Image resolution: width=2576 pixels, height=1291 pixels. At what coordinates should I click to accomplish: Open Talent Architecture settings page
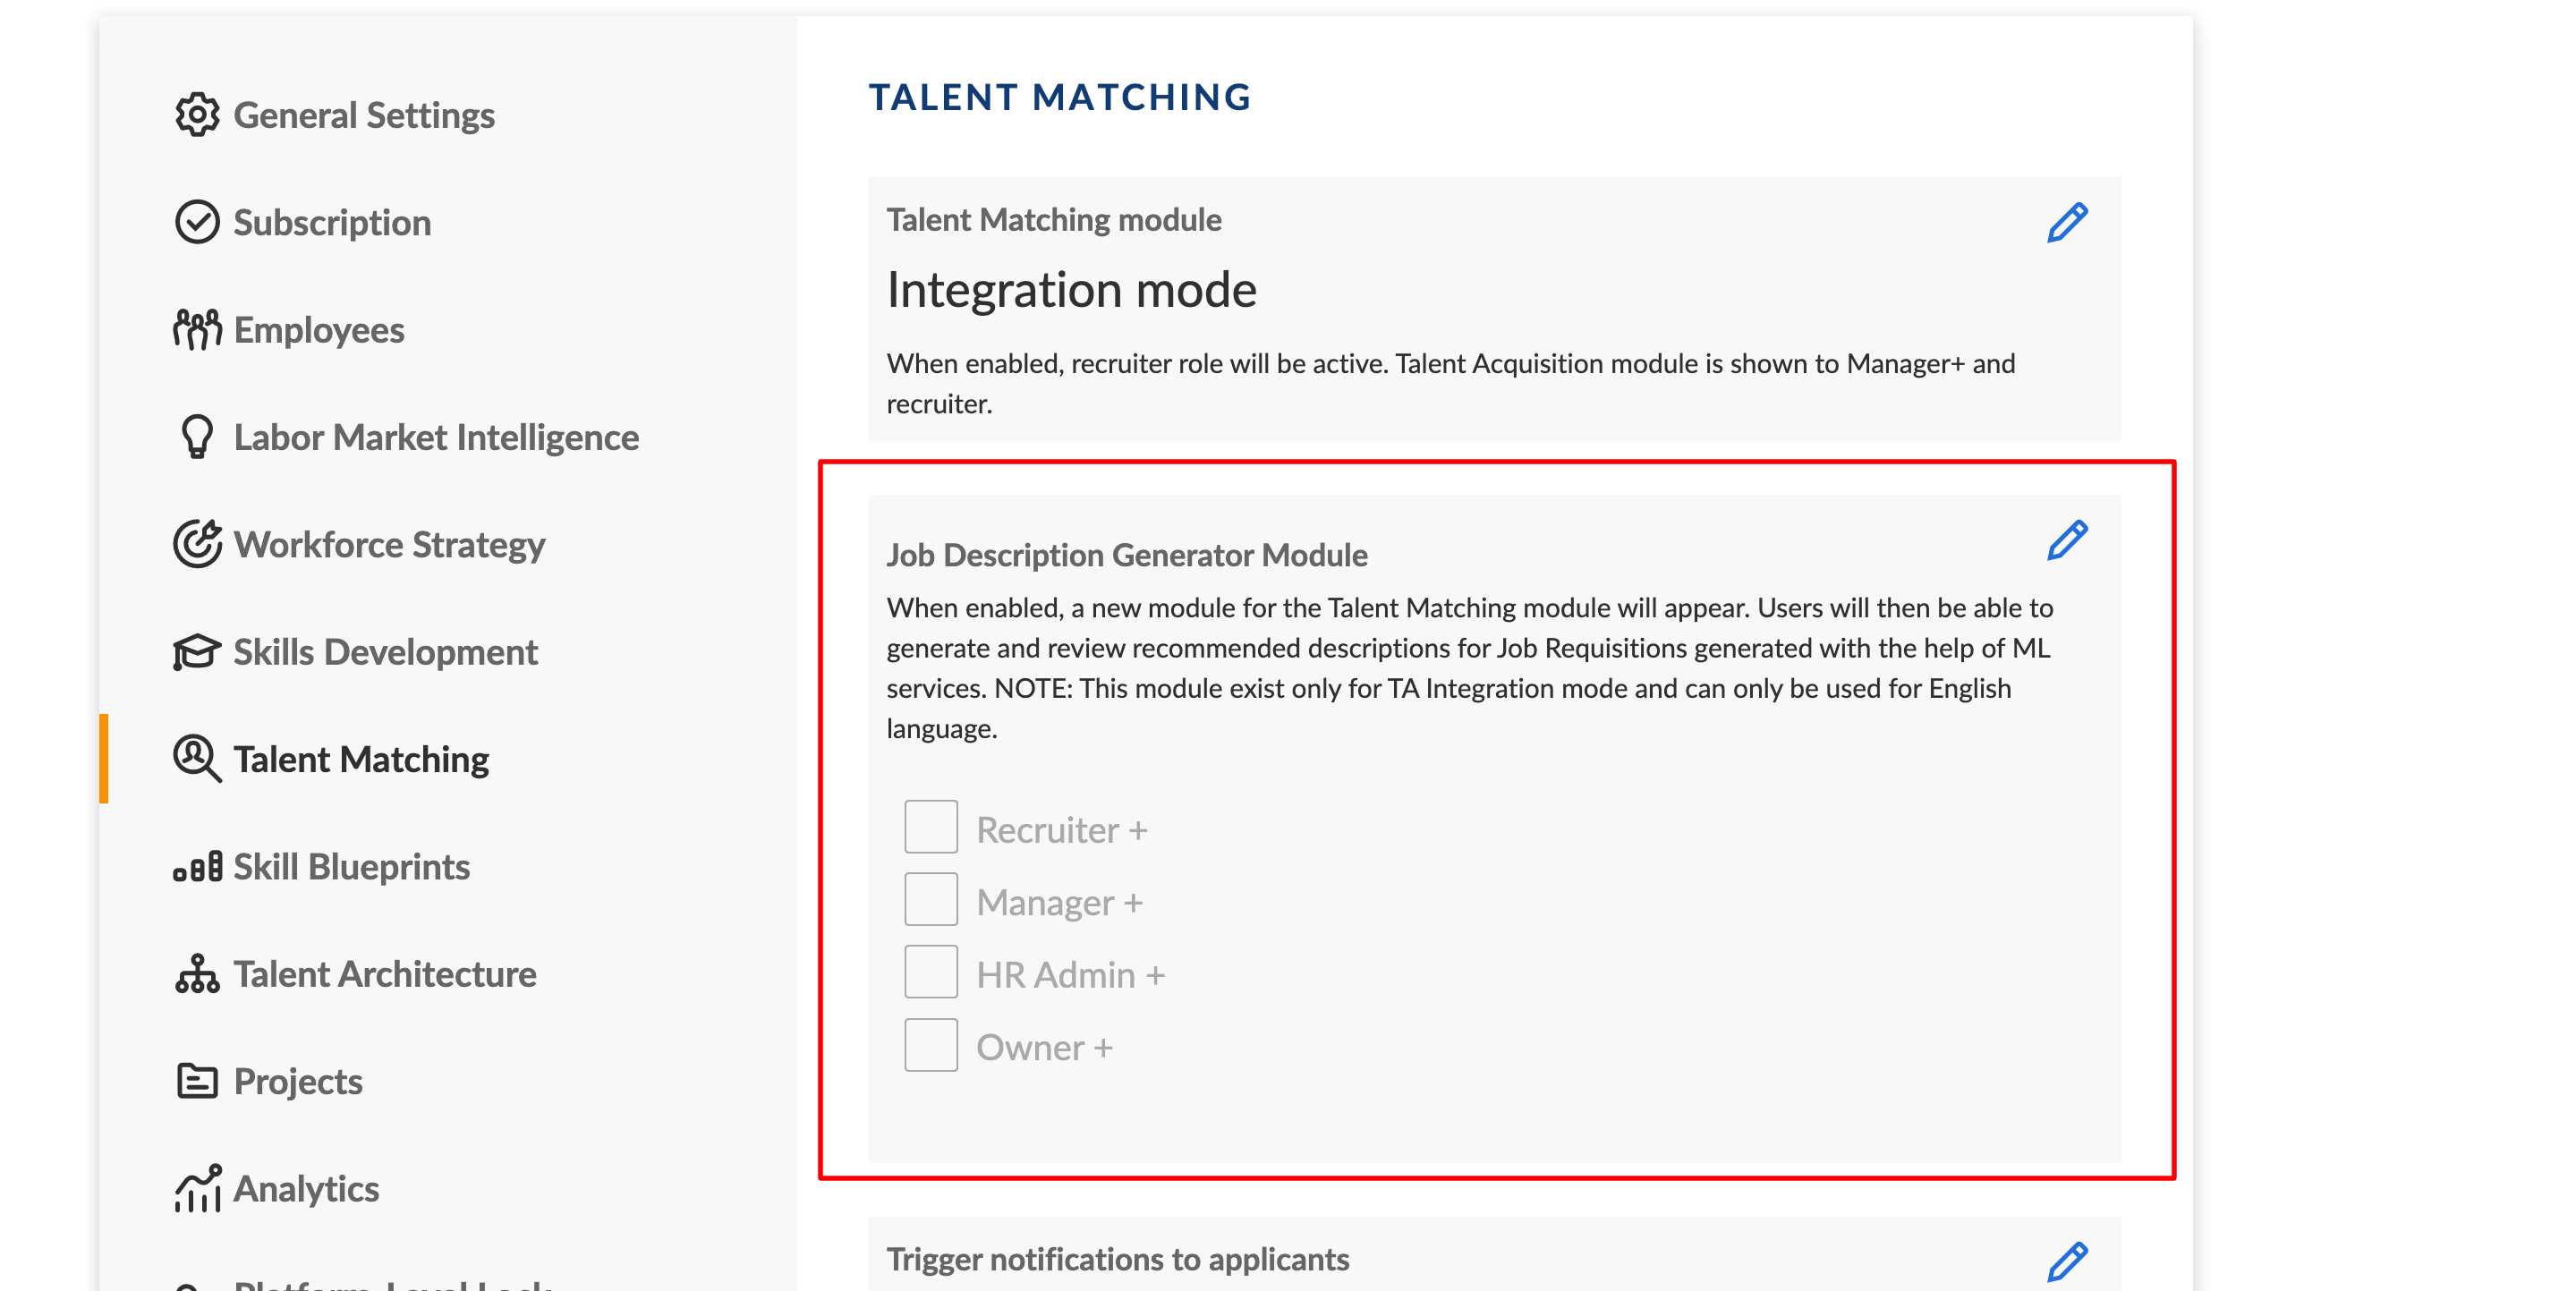coord(385,974)
